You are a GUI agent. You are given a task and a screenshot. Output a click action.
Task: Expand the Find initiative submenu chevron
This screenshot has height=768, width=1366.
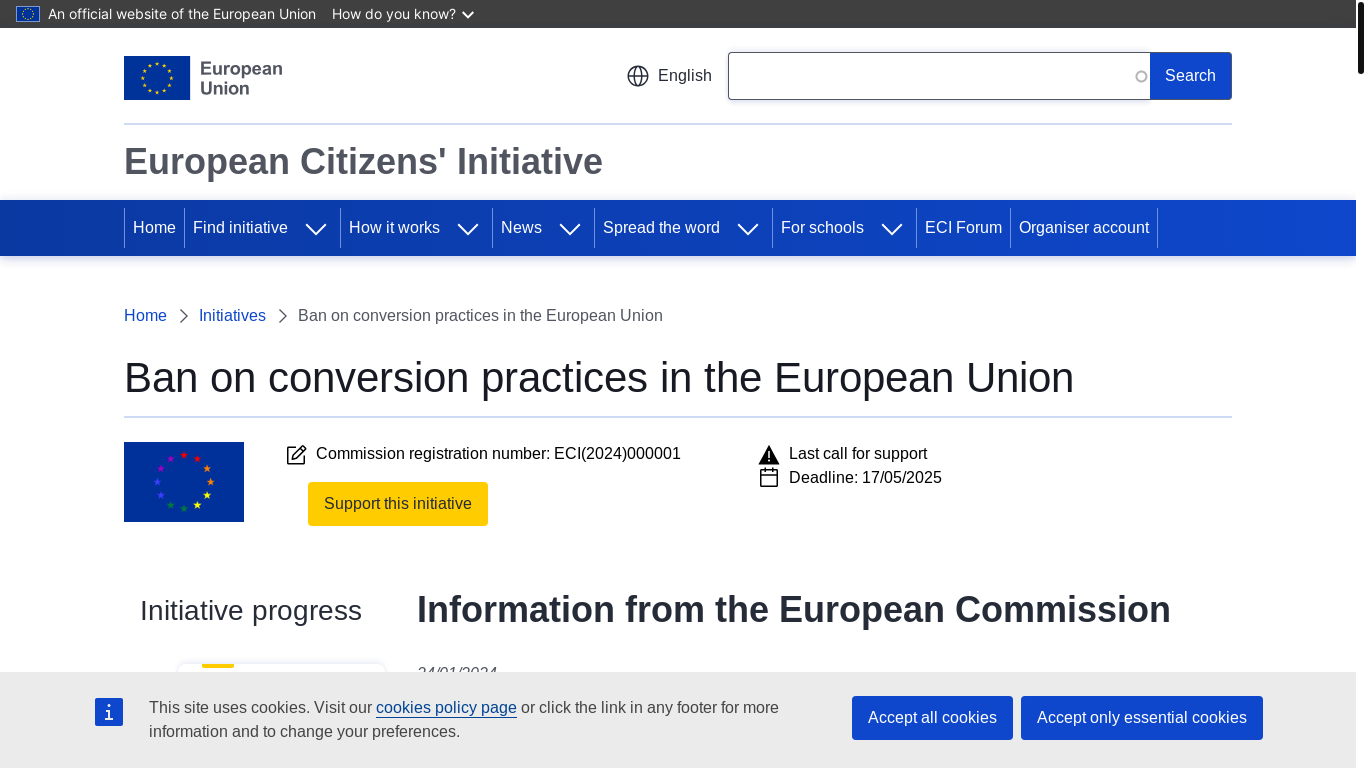click(316, 229)
